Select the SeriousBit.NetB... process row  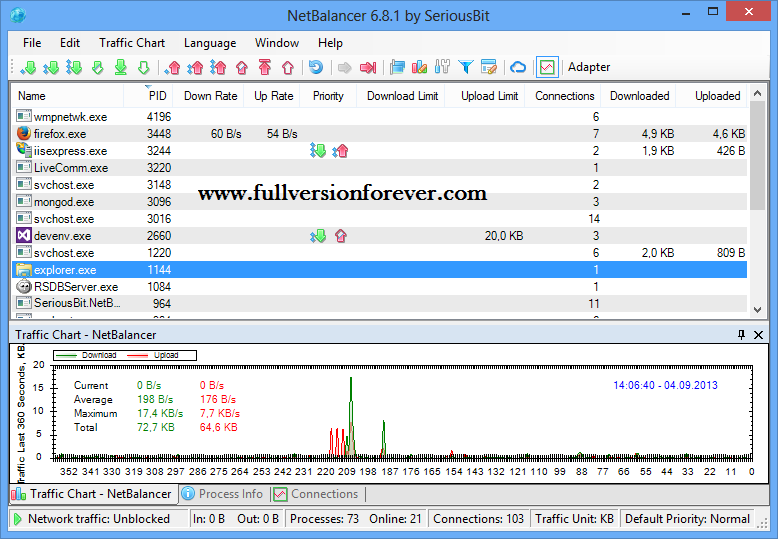click(x=380, y=303)
